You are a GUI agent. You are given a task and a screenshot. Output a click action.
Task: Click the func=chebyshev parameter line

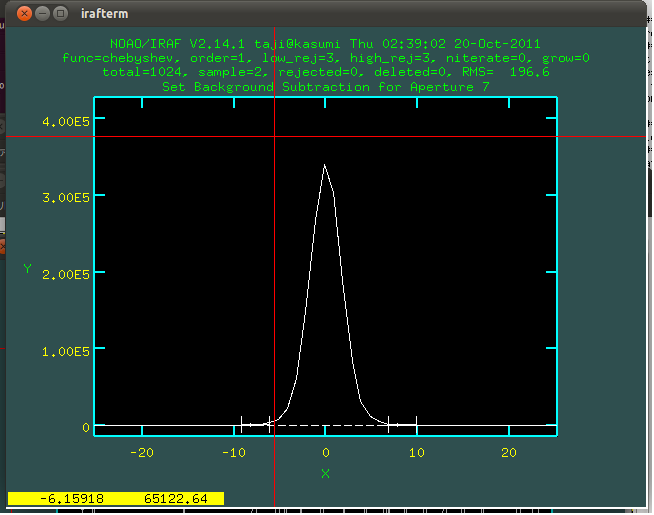326,58
